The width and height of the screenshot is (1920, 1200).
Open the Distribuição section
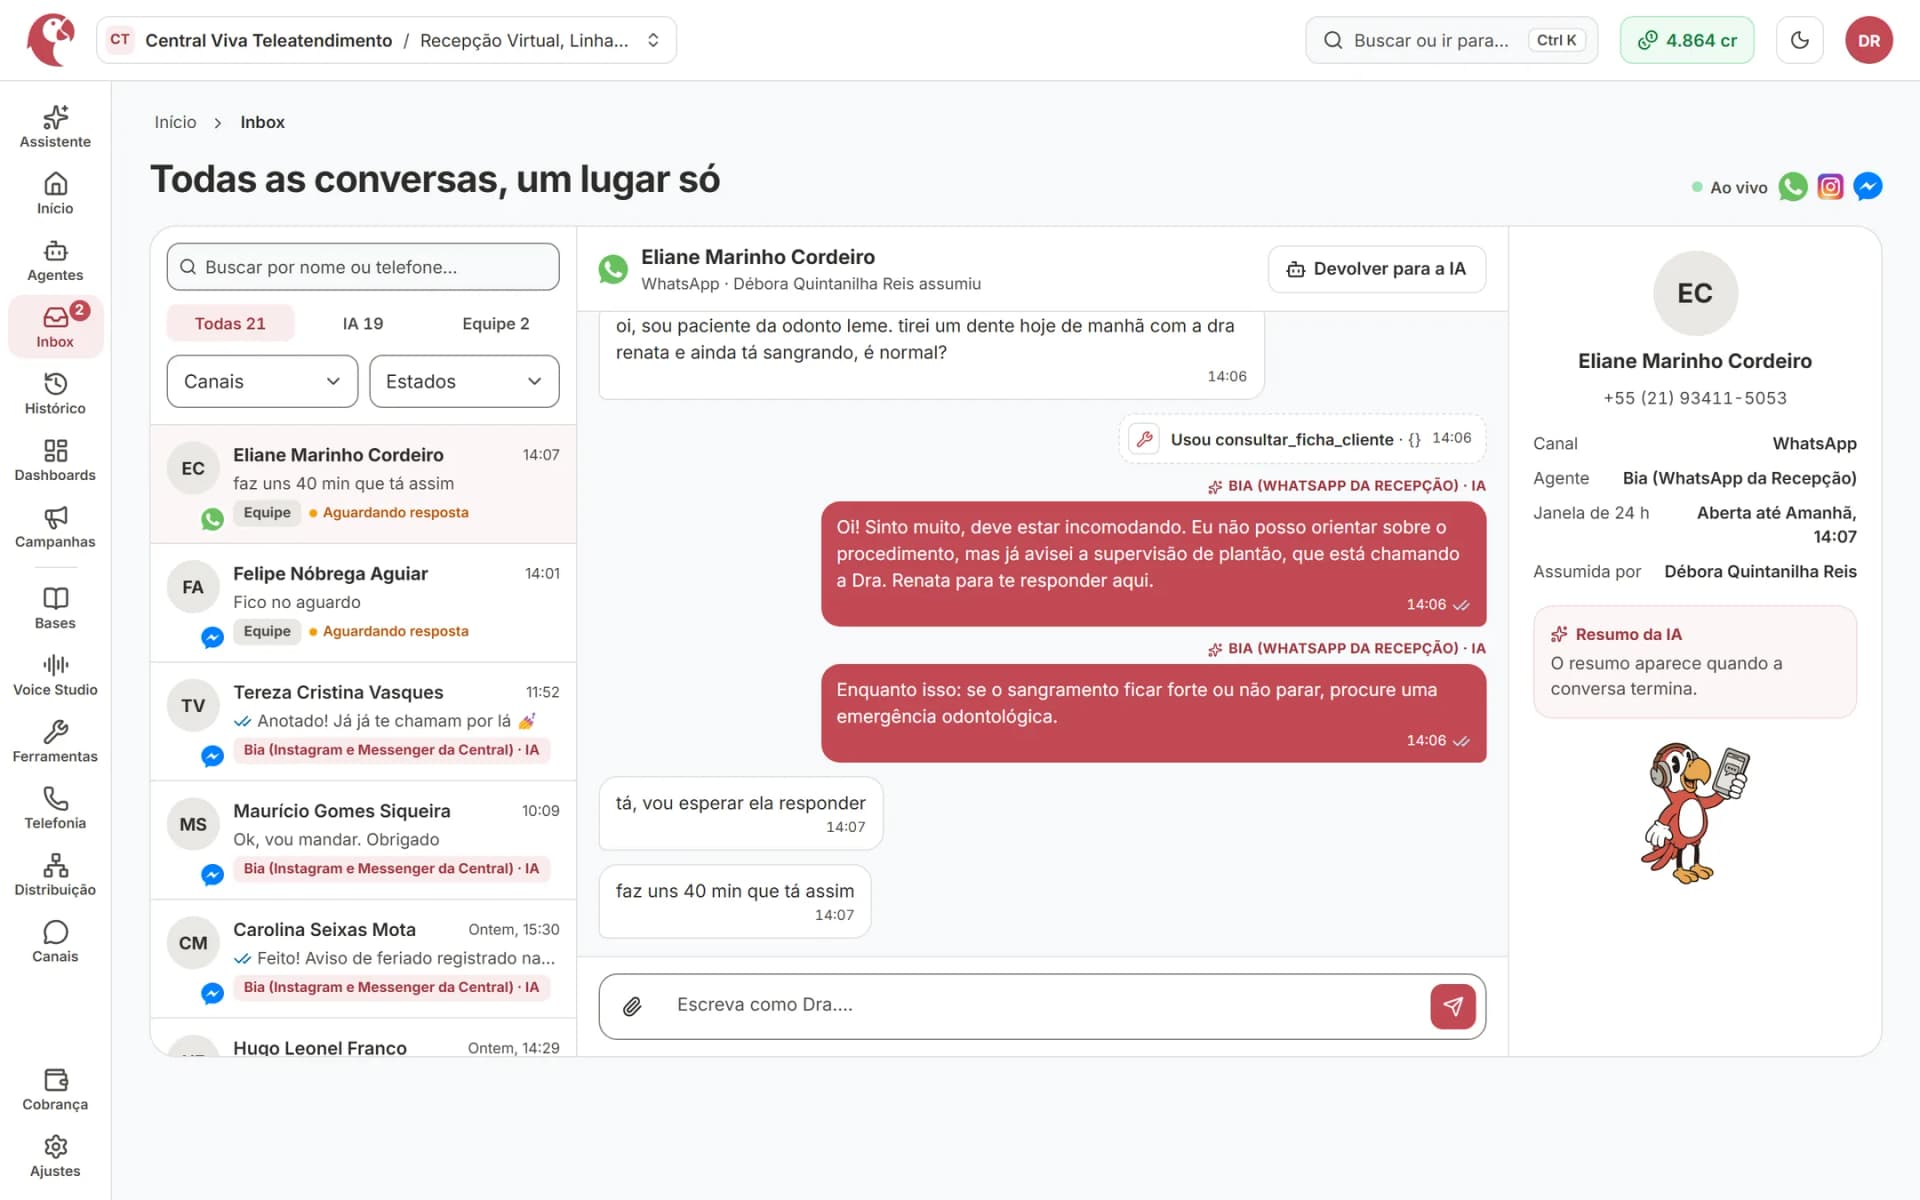click(55, 876)
